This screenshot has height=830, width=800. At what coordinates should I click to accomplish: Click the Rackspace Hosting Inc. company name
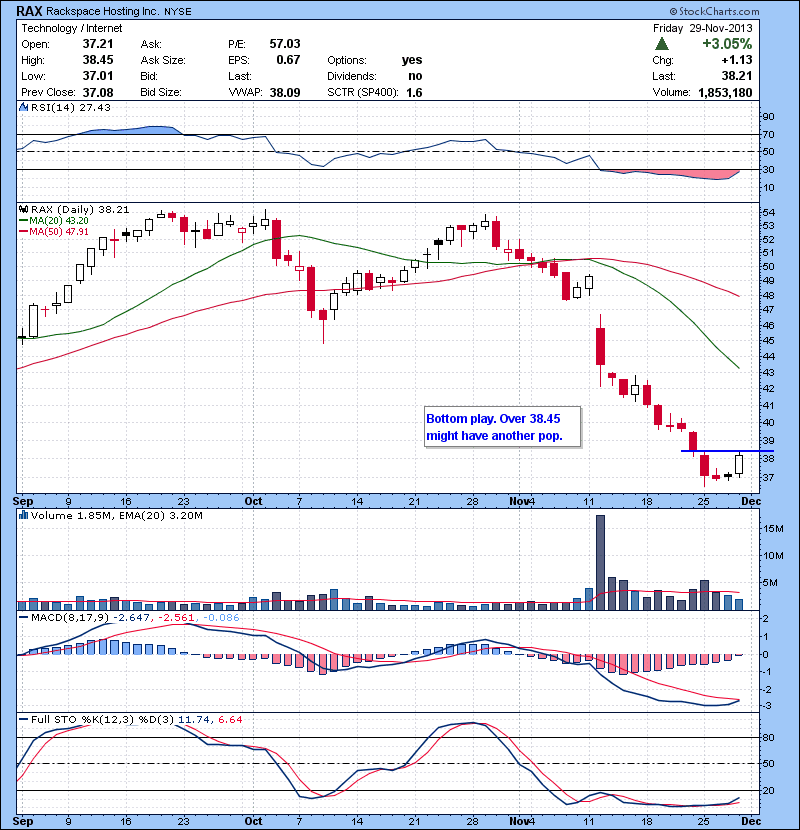click(103, 11)
